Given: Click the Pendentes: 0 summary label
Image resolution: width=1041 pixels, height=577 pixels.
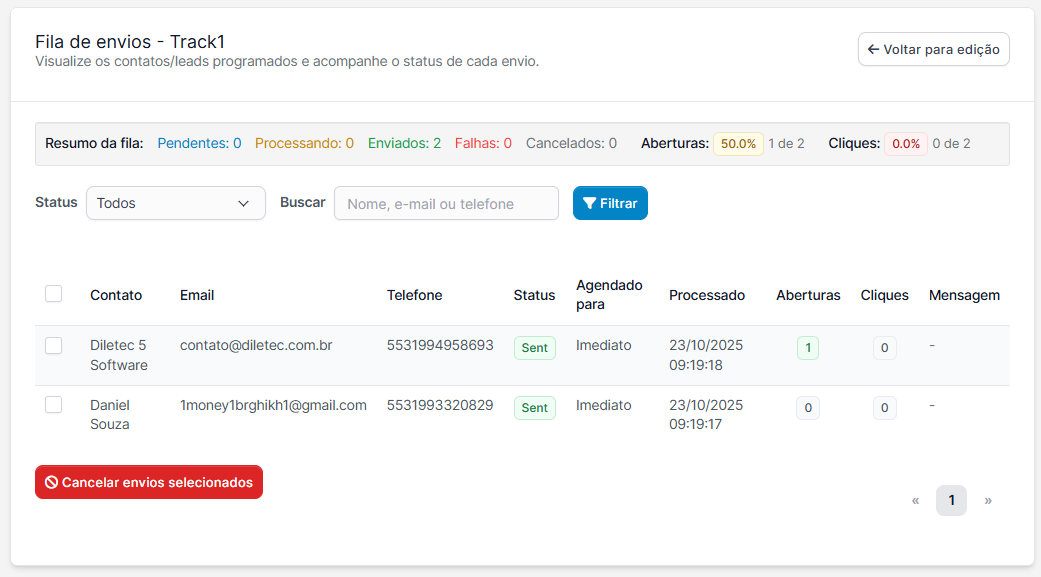Looking at the screenshot, I should coord(199,144).
